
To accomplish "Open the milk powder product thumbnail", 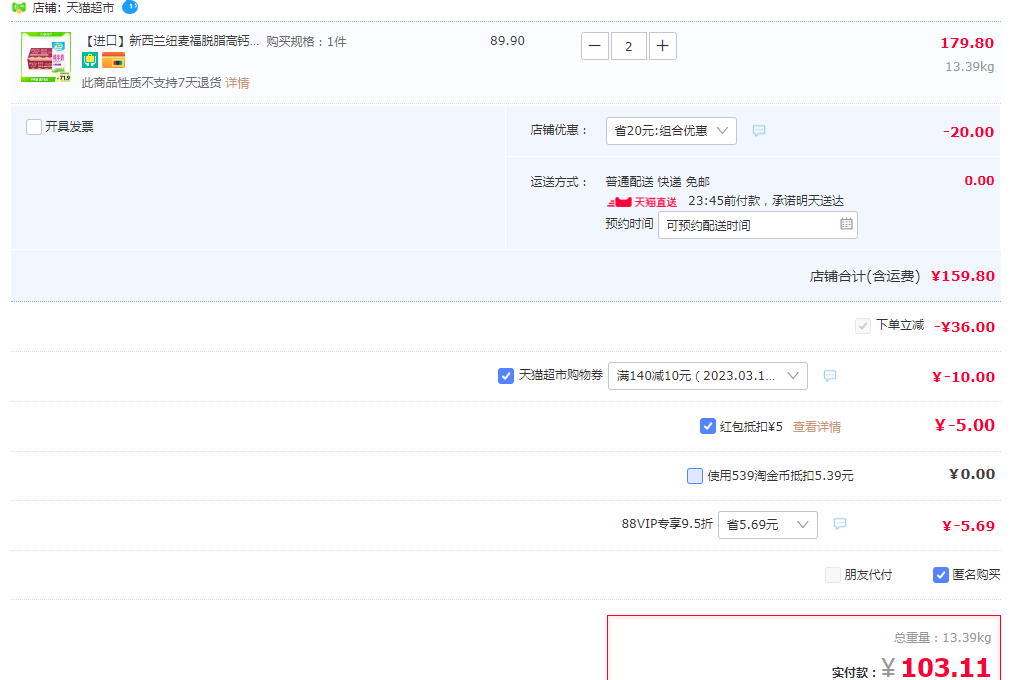I will click(46, 57).
